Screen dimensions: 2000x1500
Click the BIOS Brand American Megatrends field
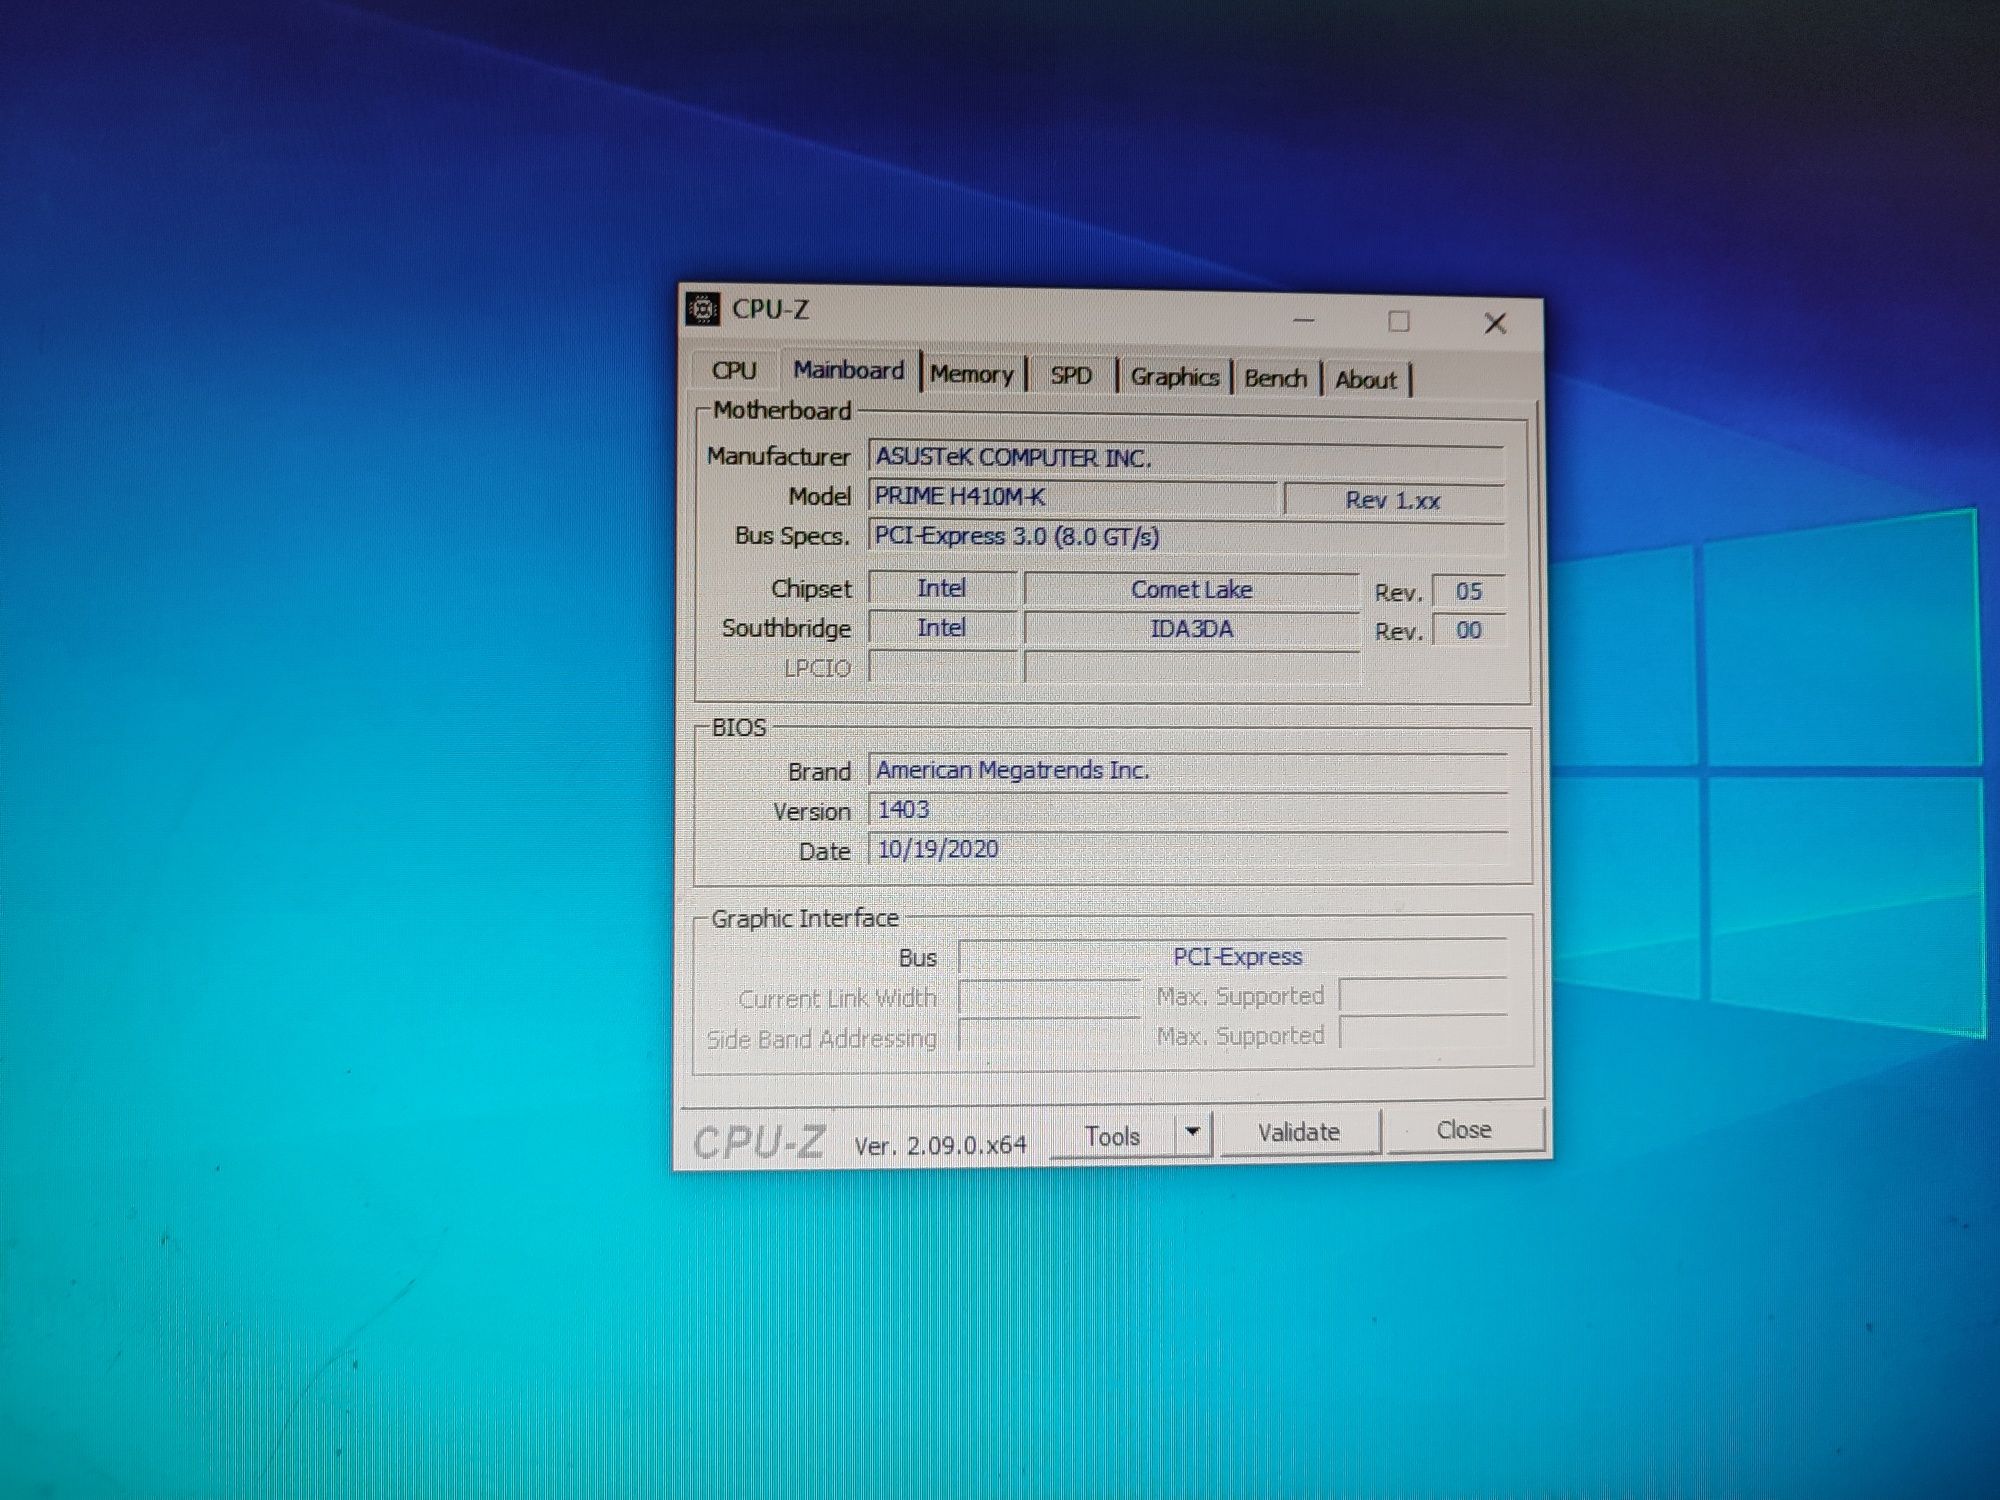click(1187, 771)
